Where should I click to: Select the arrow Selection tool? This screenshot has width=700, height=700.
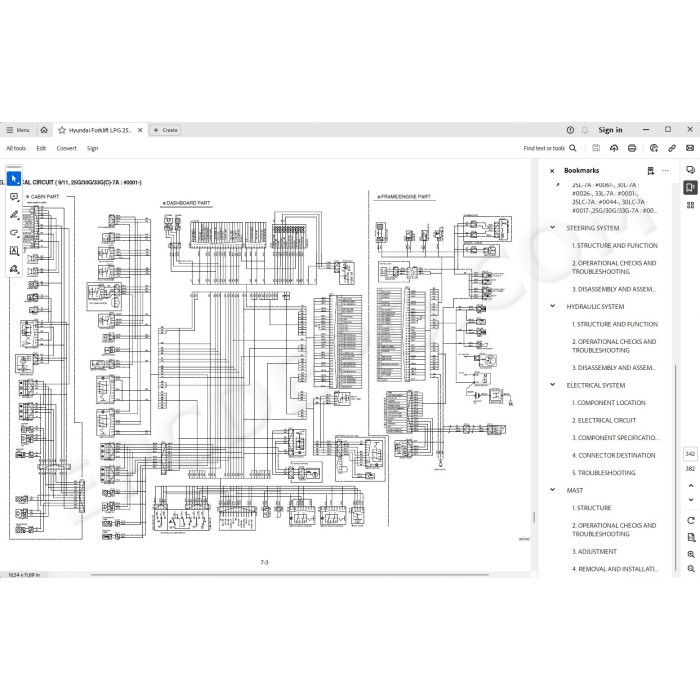click(14, 179)
